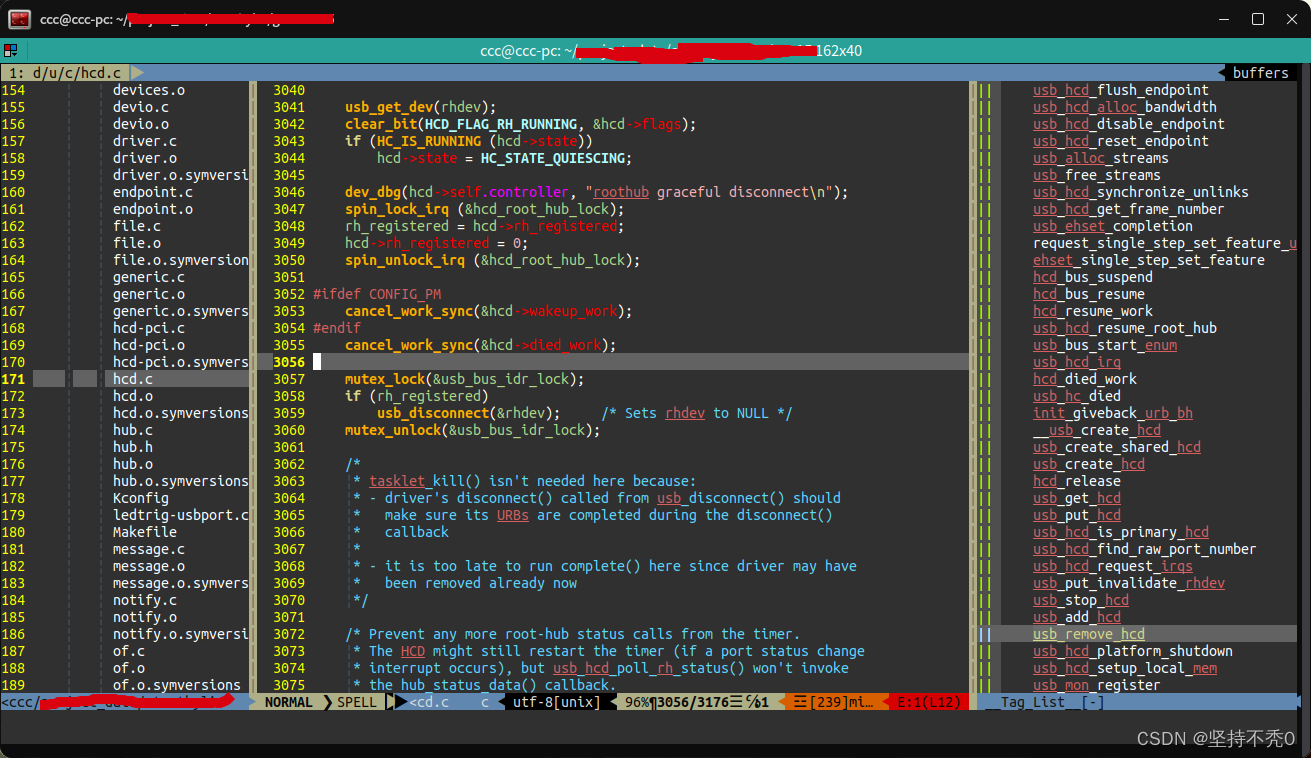The width and height of the screenshot is (1311, 758).
Task: Click the utf-8[unix] encoding segment
Action: (558, 701)
